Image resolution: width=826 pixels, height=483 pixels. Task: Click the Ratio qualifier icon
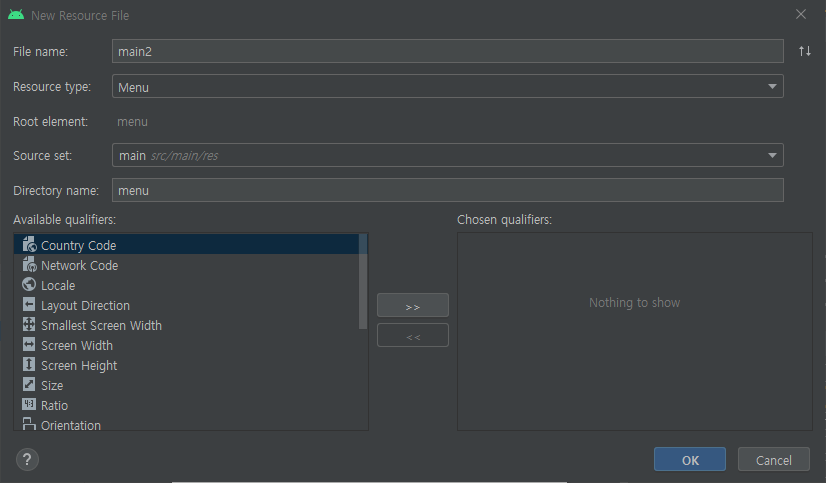pos(29,405)
